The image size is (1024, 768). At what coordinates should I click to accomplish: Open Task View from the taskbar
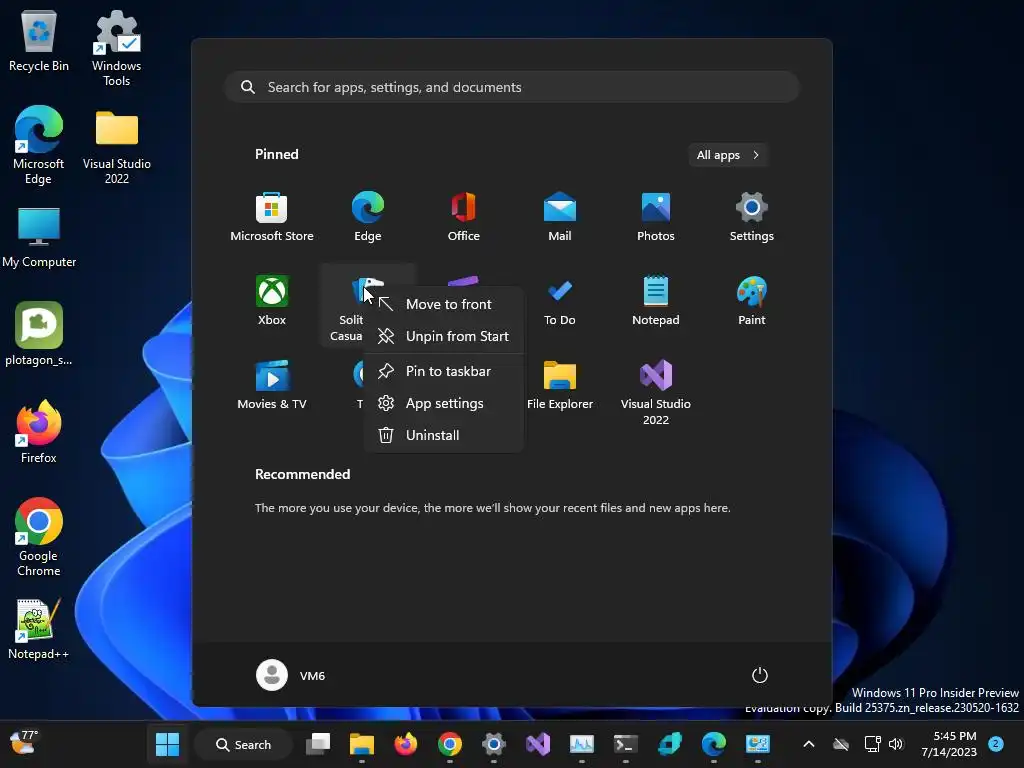click(x=318, y=744)
